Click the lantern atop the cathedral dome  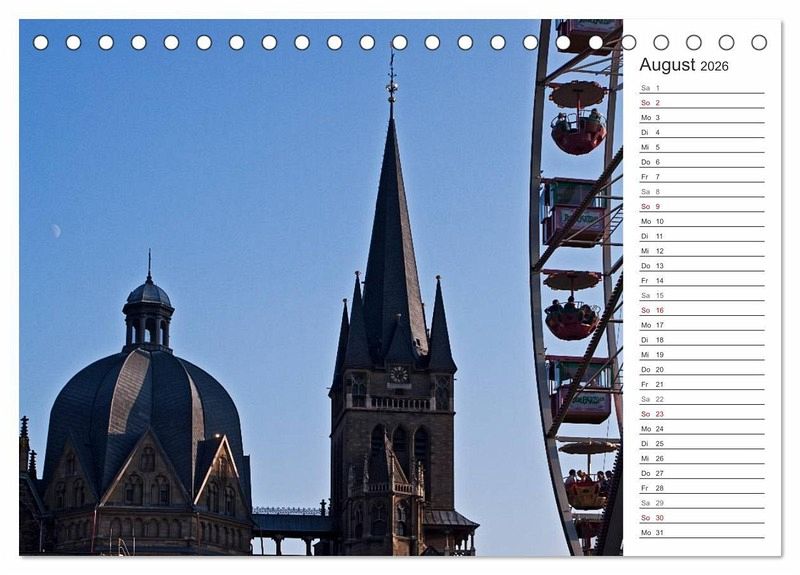pyautogui.click(x=148, y=312)
